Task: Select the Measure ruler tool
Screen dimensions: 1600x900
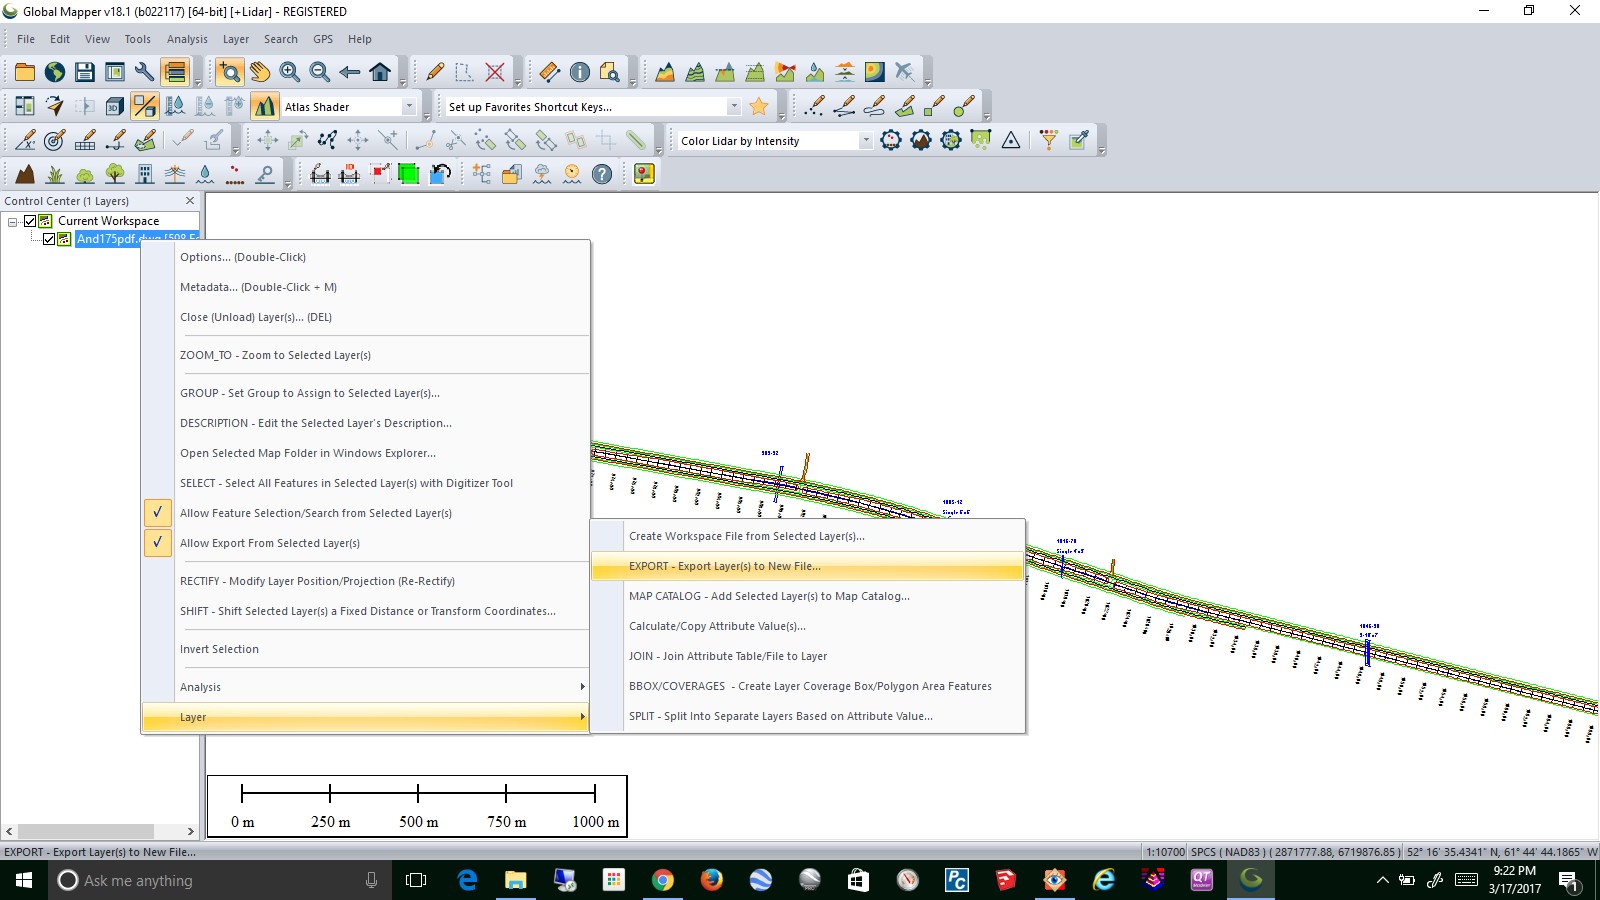Action: pyautogui.click(x=550, y=72)
